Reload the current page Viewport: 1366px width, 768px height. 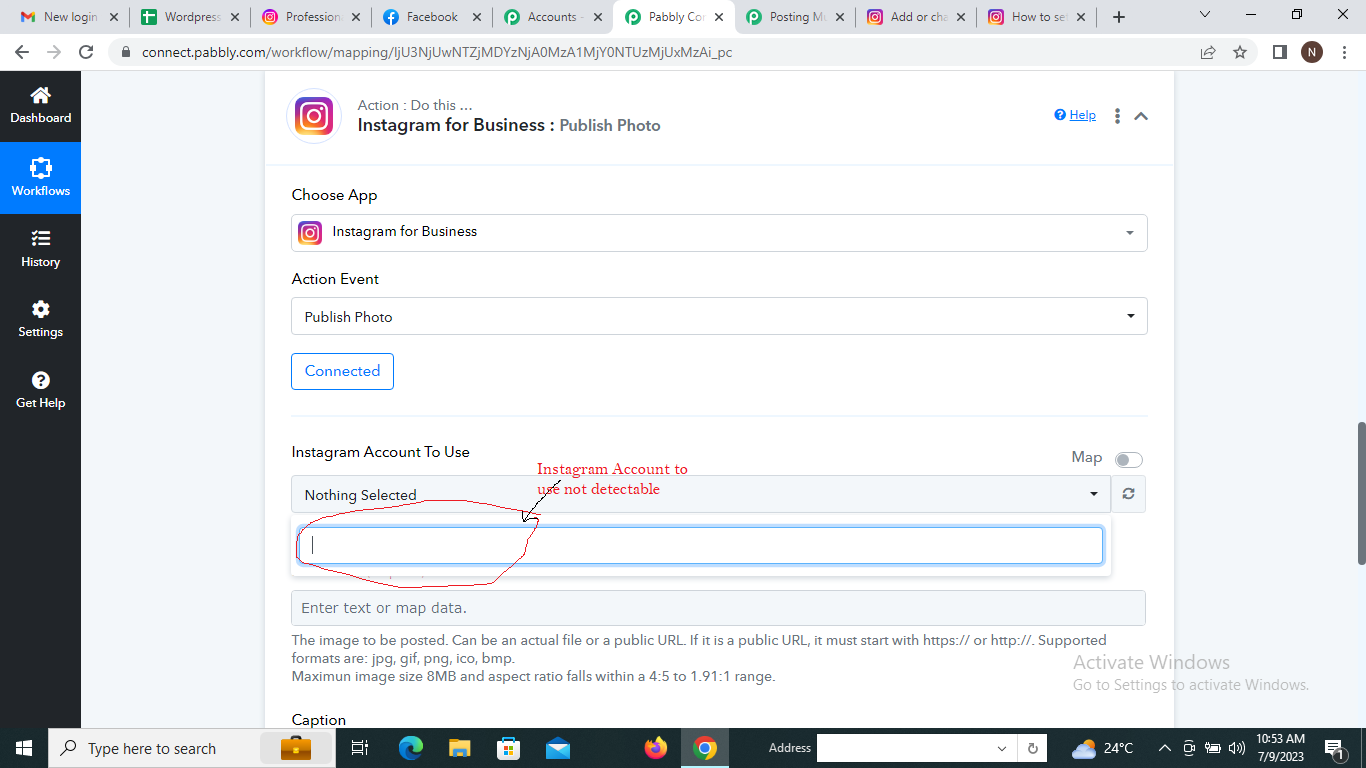86,52
